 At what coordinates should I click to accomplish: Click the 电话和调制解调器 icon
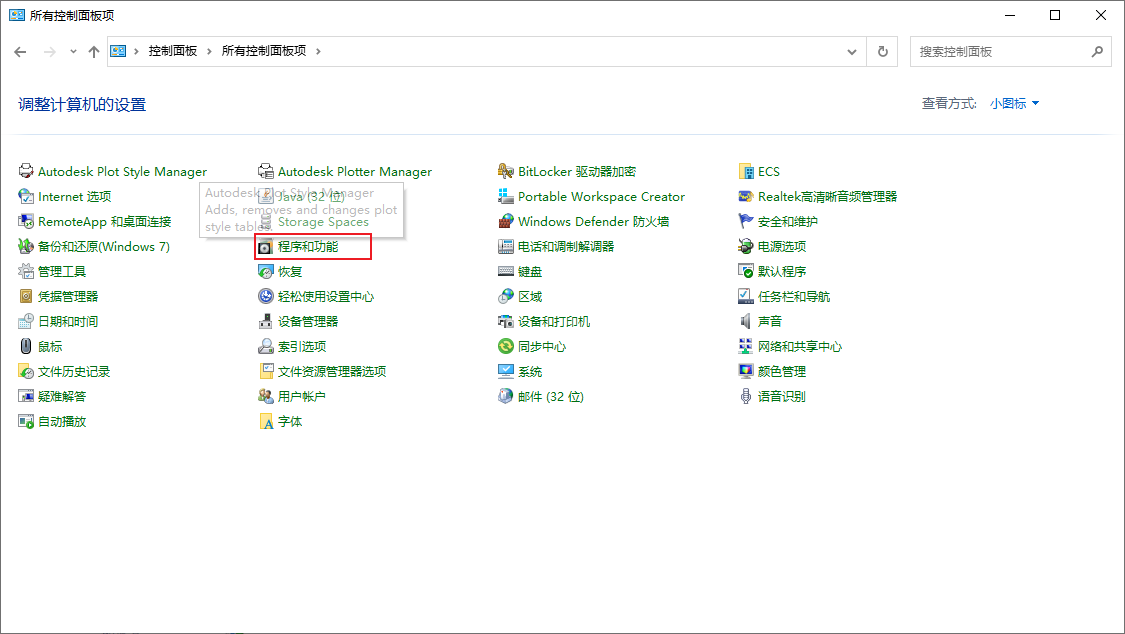pyautogui.click(x=506, y=247)
